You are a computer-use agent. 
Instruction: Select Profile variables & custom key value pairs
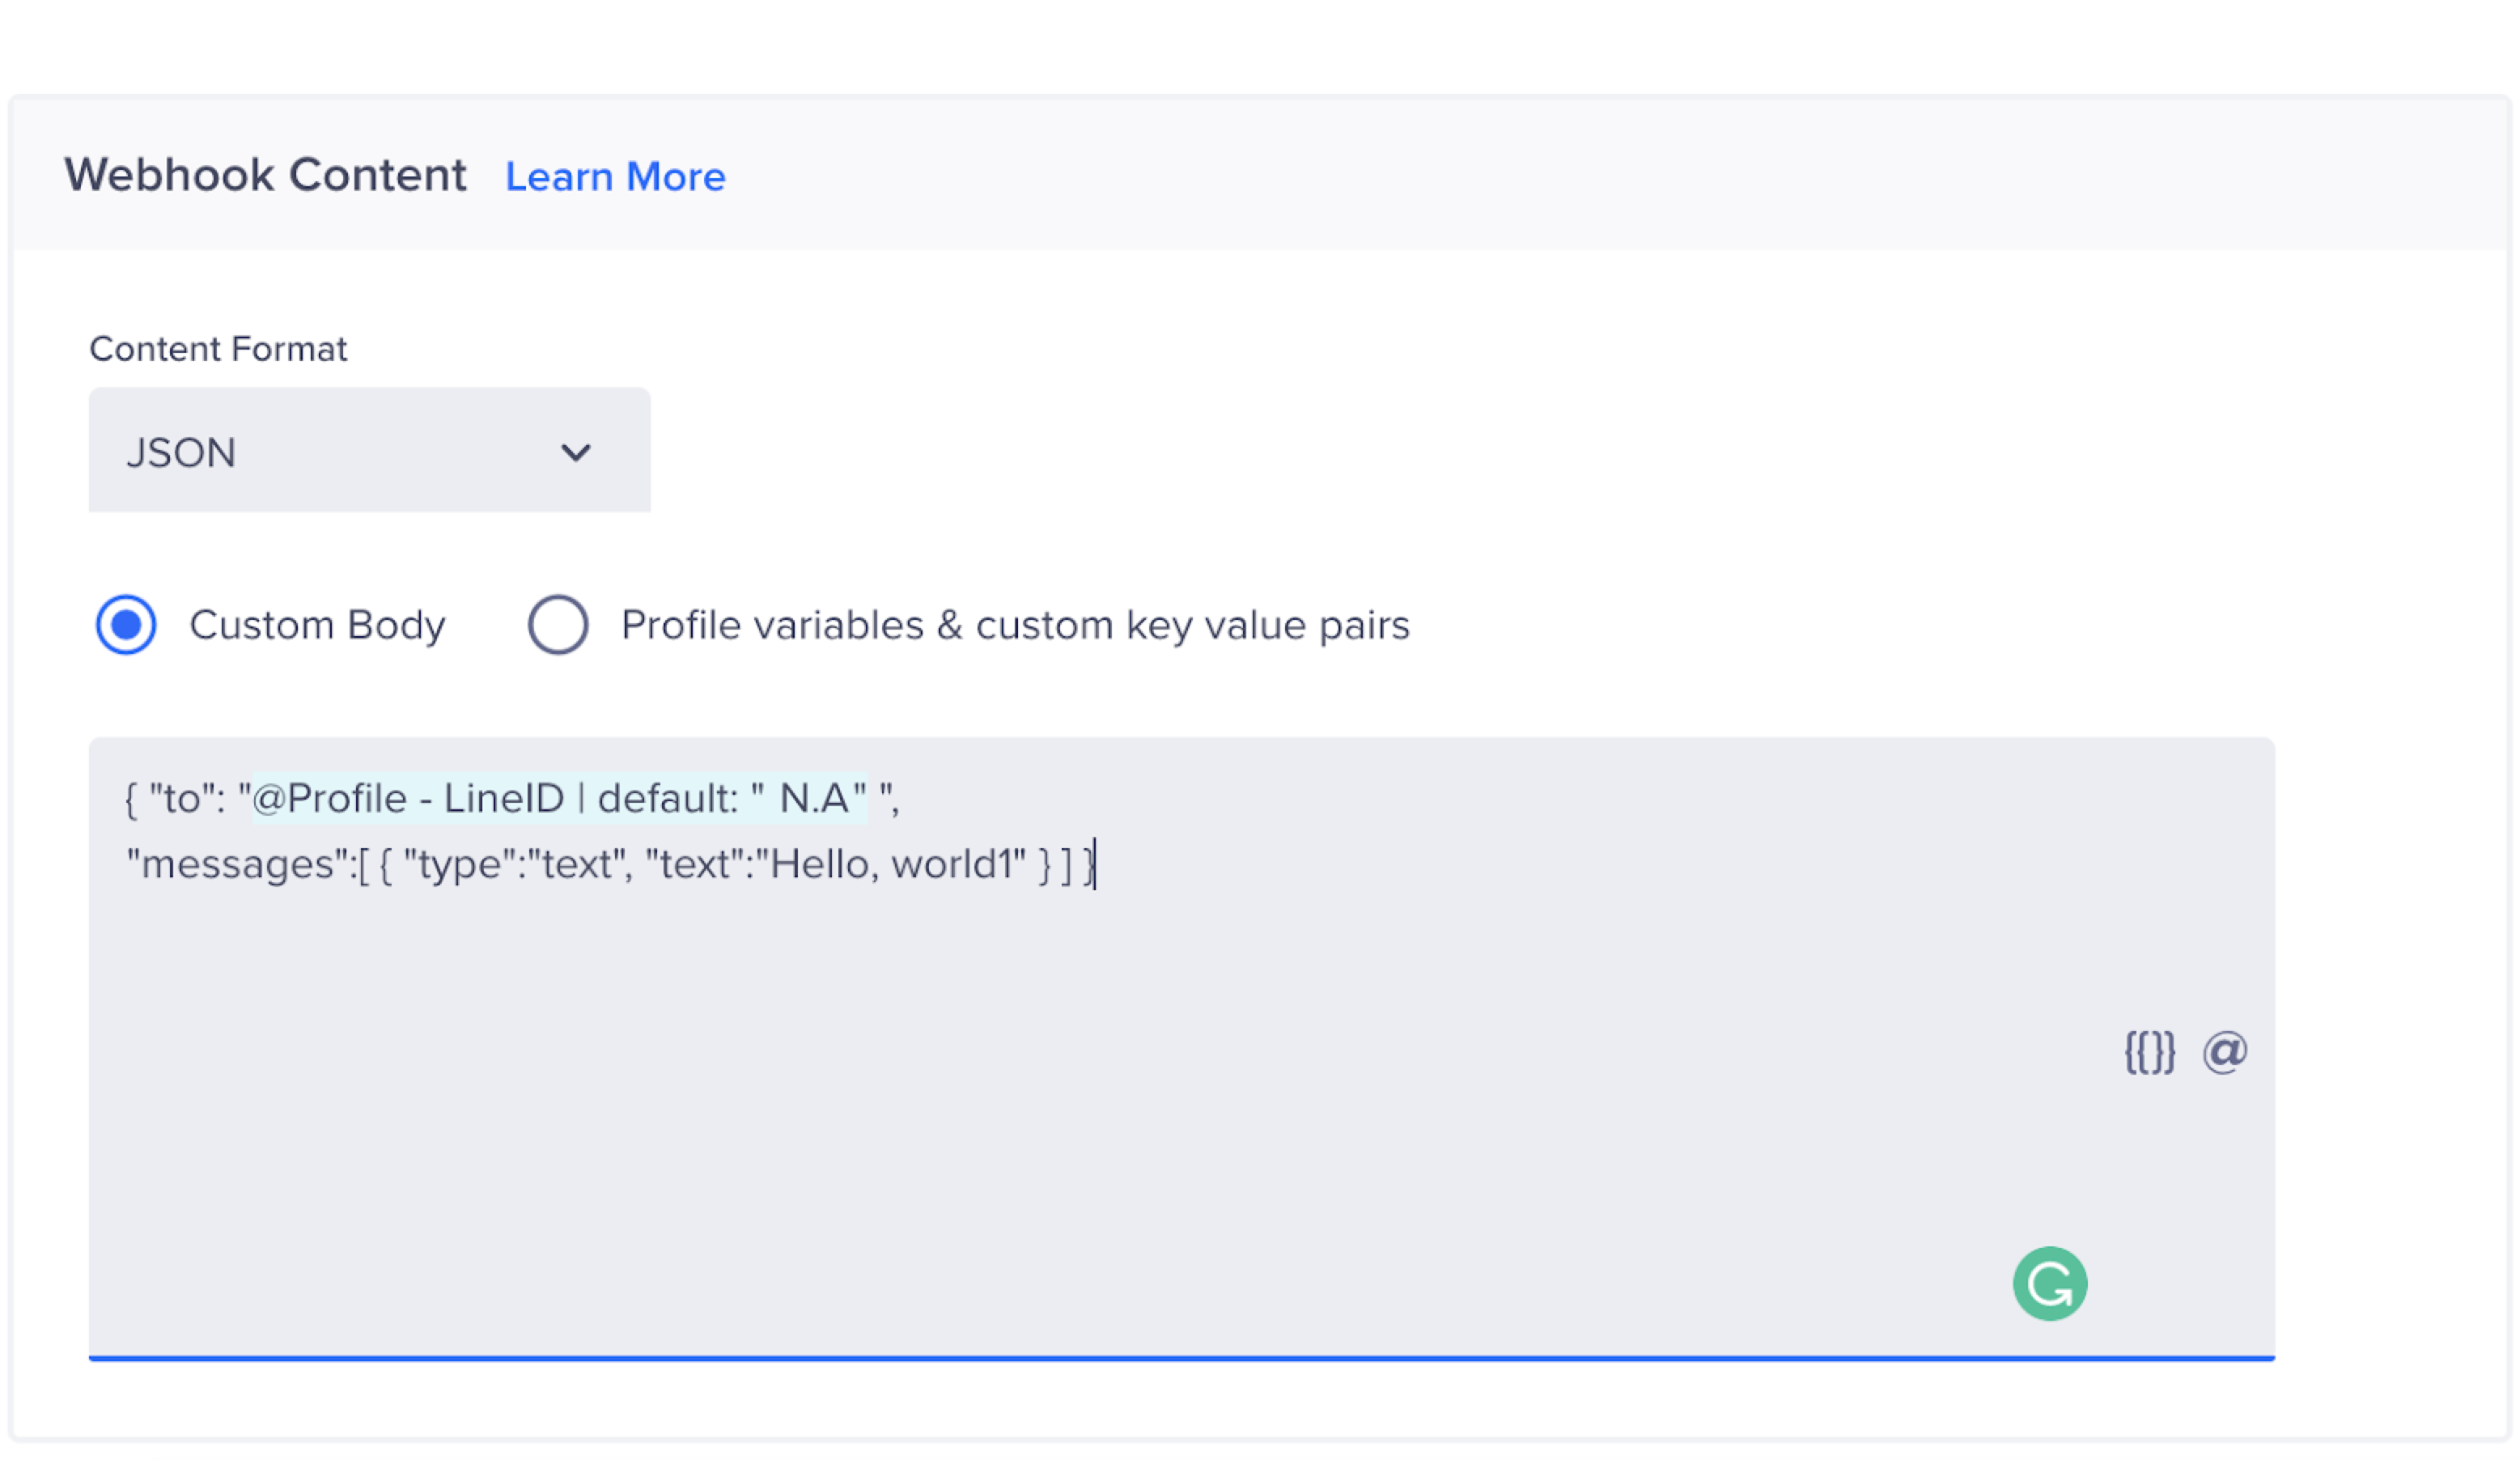click(x=558, y=625)
